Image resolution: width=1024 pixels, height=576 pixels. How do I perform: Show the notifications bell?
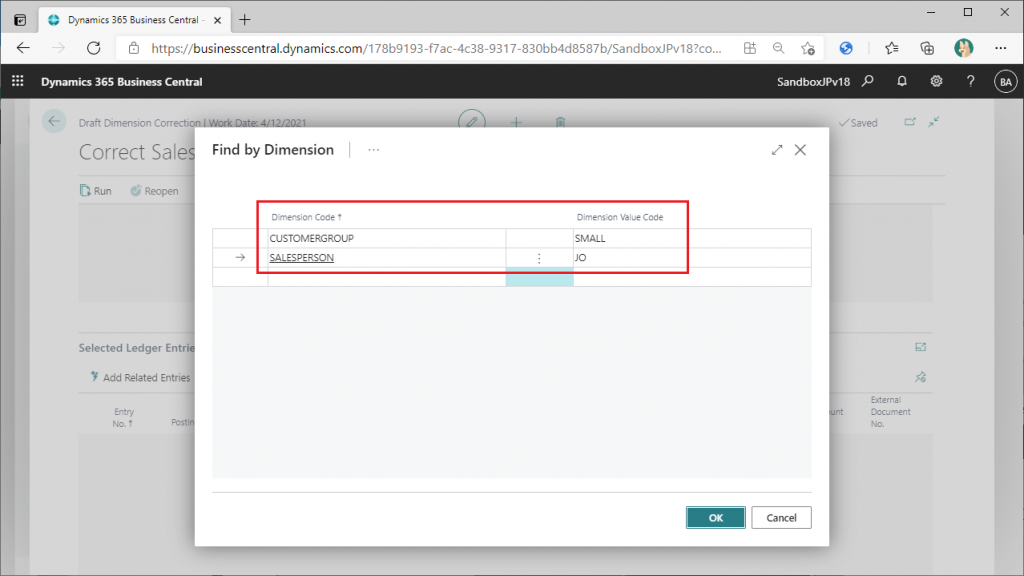tap(902, 81)
